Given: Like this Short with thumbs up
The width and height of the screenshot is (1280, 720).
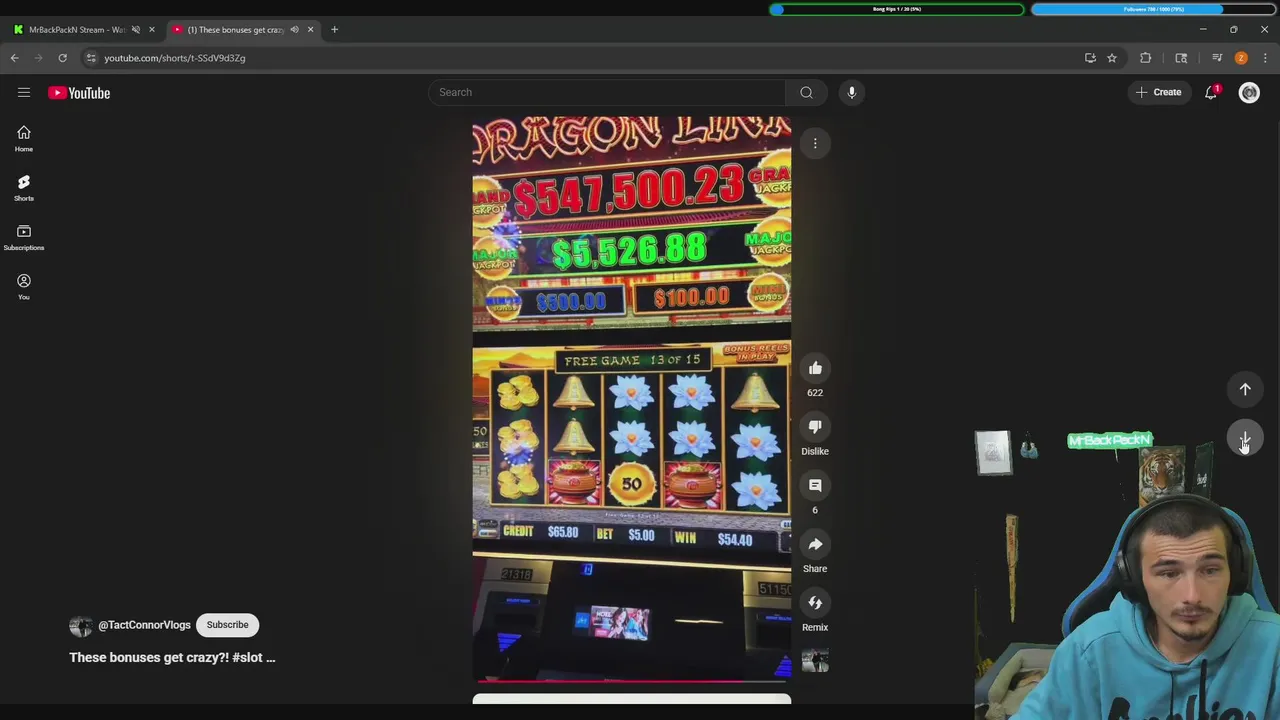Looking at the screenshot, I should point(815,368).
